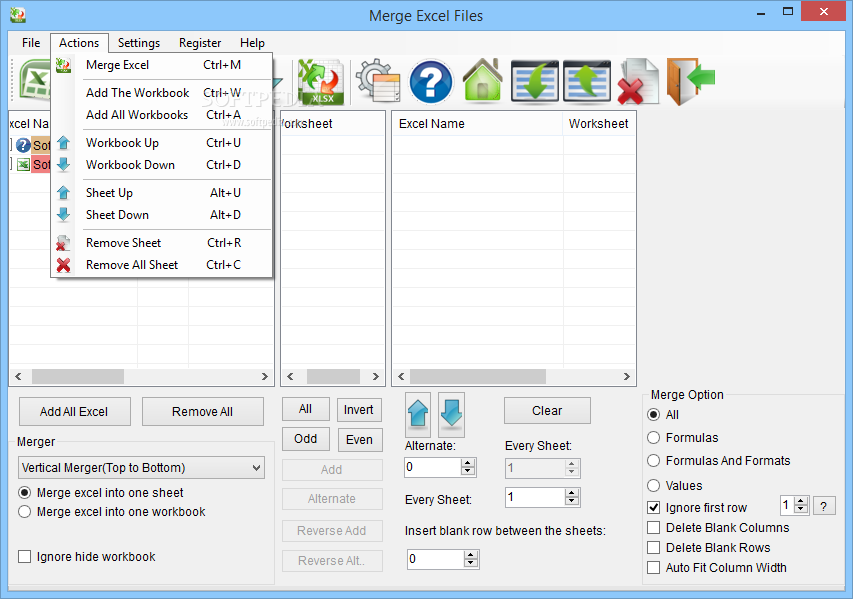Select the Formulas merge option
The height and width of the screenshot is (599, 853).
654,437
